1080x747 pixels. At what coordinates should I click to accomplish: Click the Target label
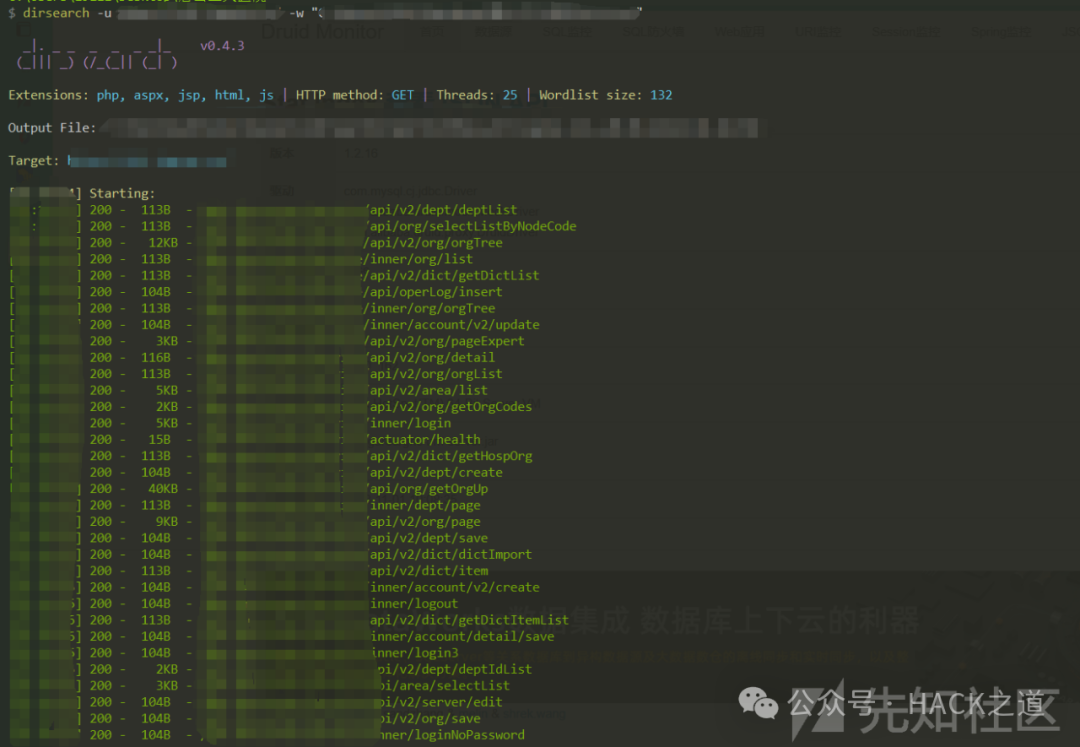click(34, 161)
